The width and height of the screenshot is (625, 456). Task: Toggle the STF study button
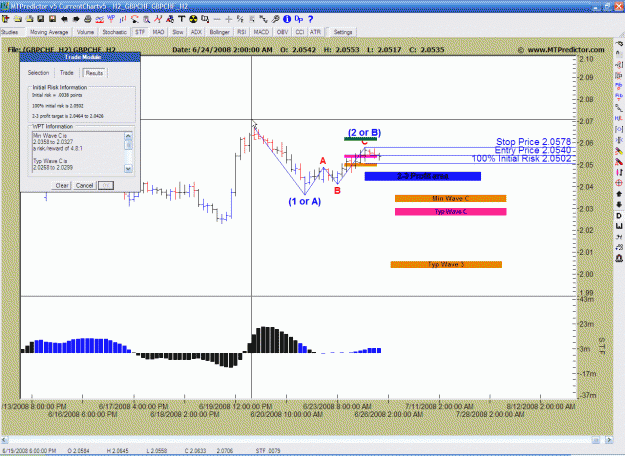[x=140, y=32]
